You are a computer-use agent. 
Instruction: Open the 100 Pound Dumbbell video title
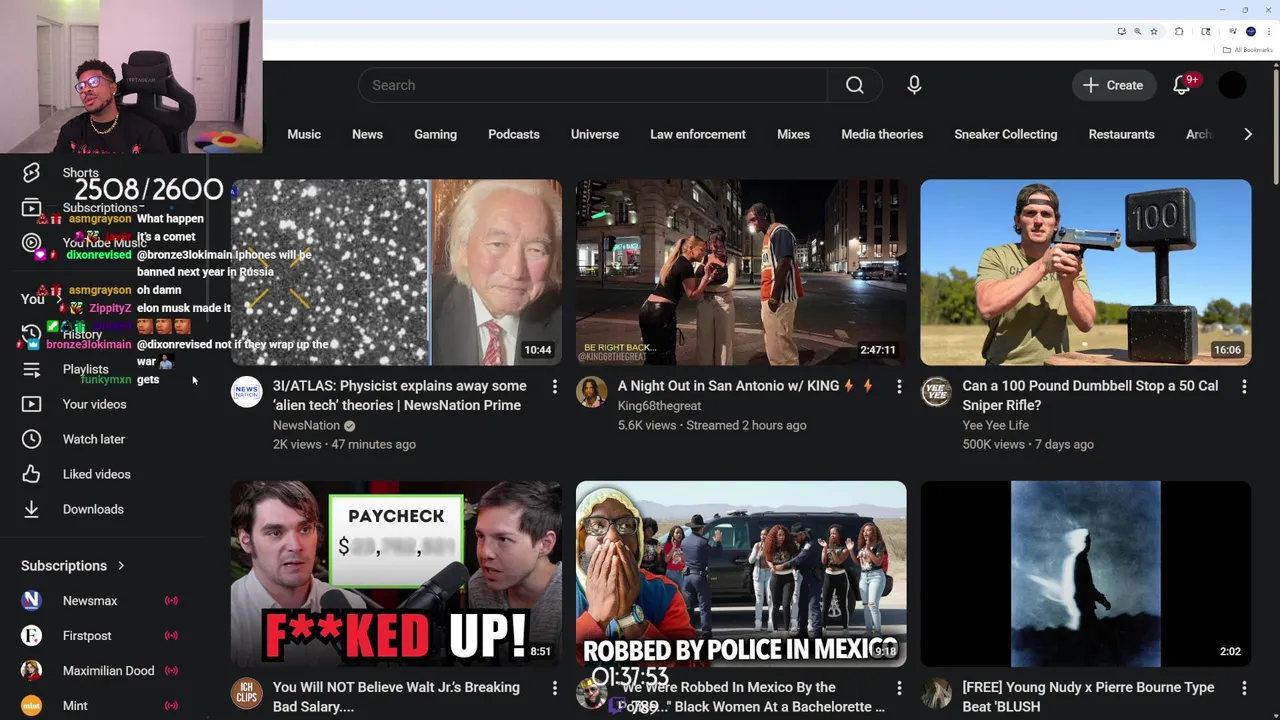pos(1090,395)
